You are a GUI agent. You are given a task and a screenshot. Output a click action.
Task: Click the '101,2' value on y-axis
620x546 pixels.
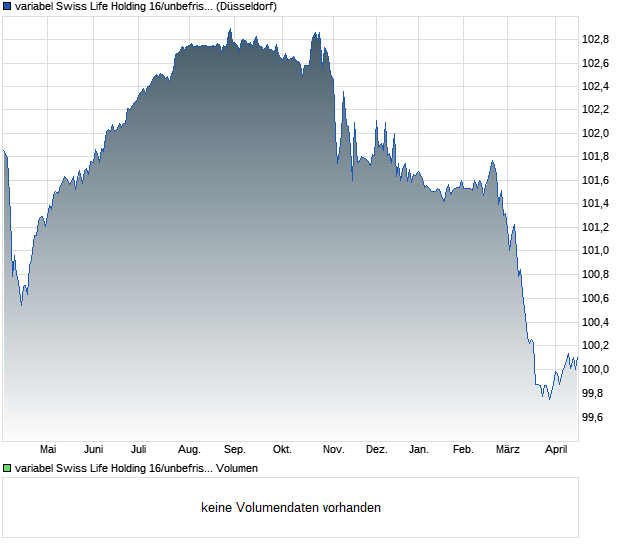pos(595,227)
